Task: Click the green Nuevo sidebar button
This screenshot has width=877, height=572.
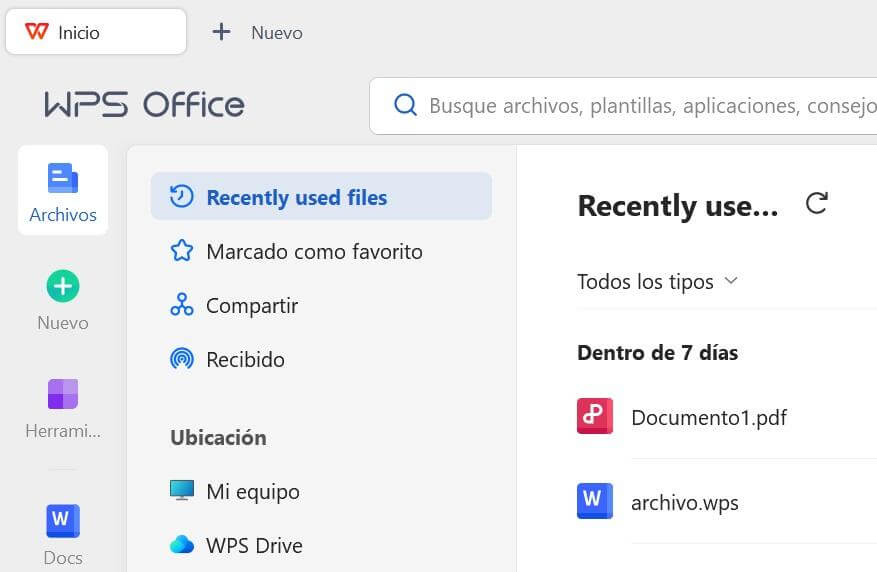Action: pyautogui.click(x=63, y=300)
